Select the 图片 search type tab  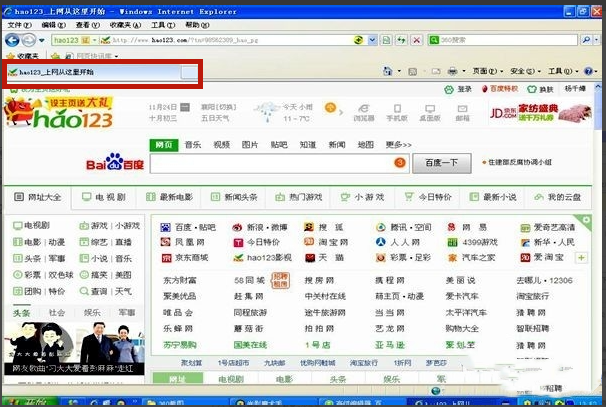tap(250, 145)
